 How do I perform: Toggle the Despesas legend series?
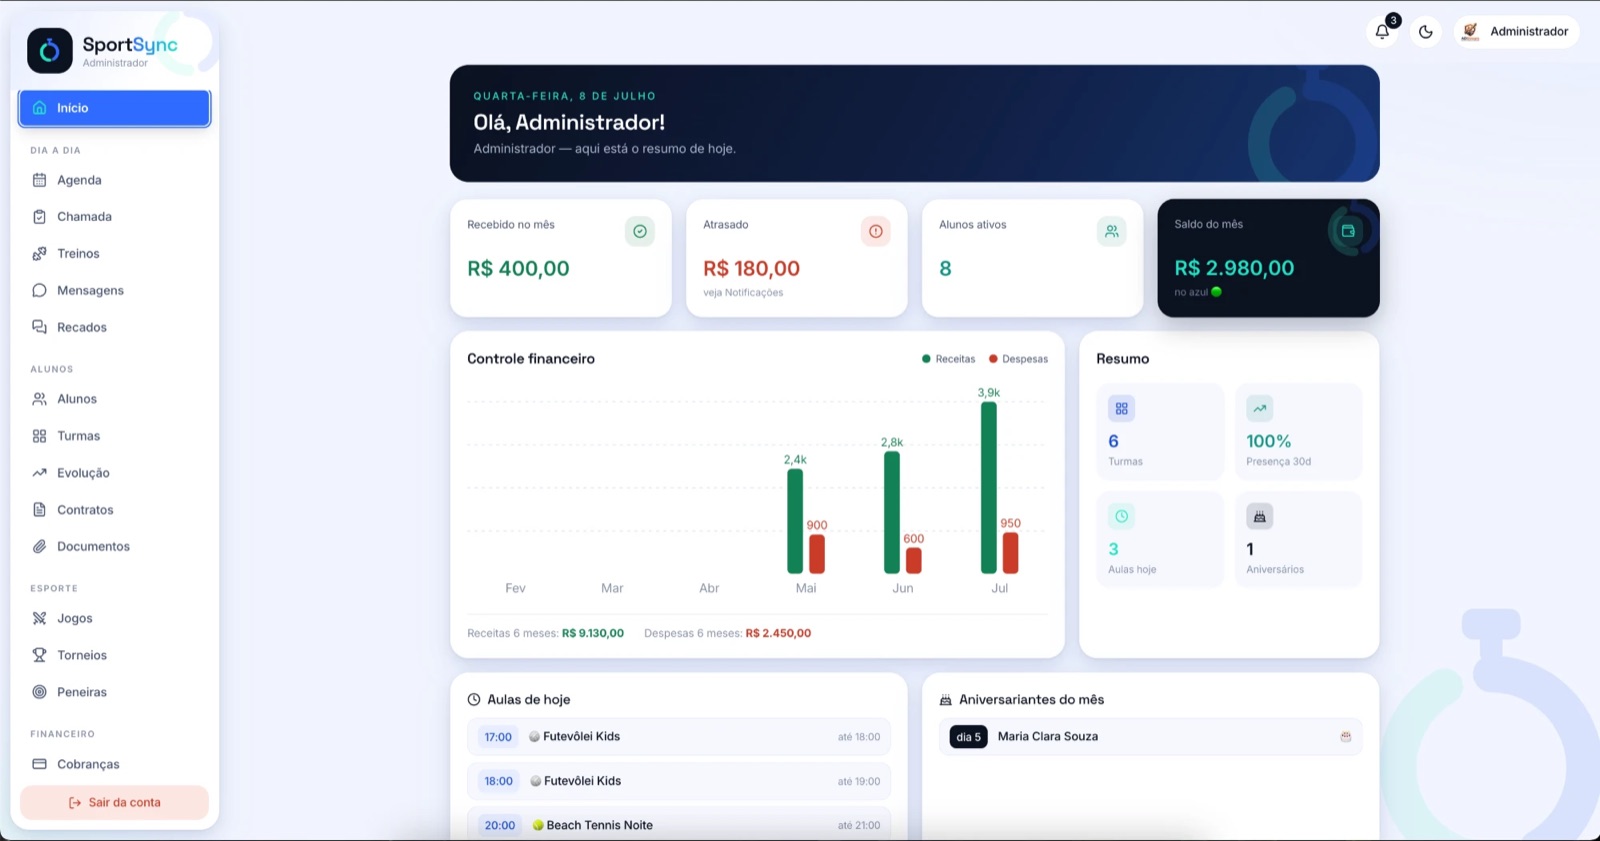tap(1018, 359)
